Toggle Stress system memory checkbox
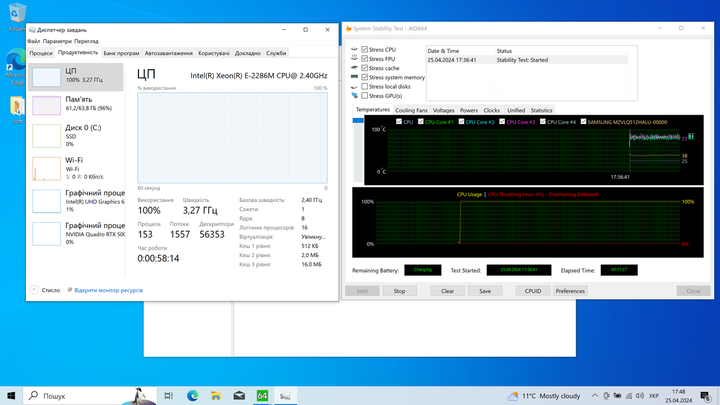Screen dimensions: 720x405 [365, 77]
